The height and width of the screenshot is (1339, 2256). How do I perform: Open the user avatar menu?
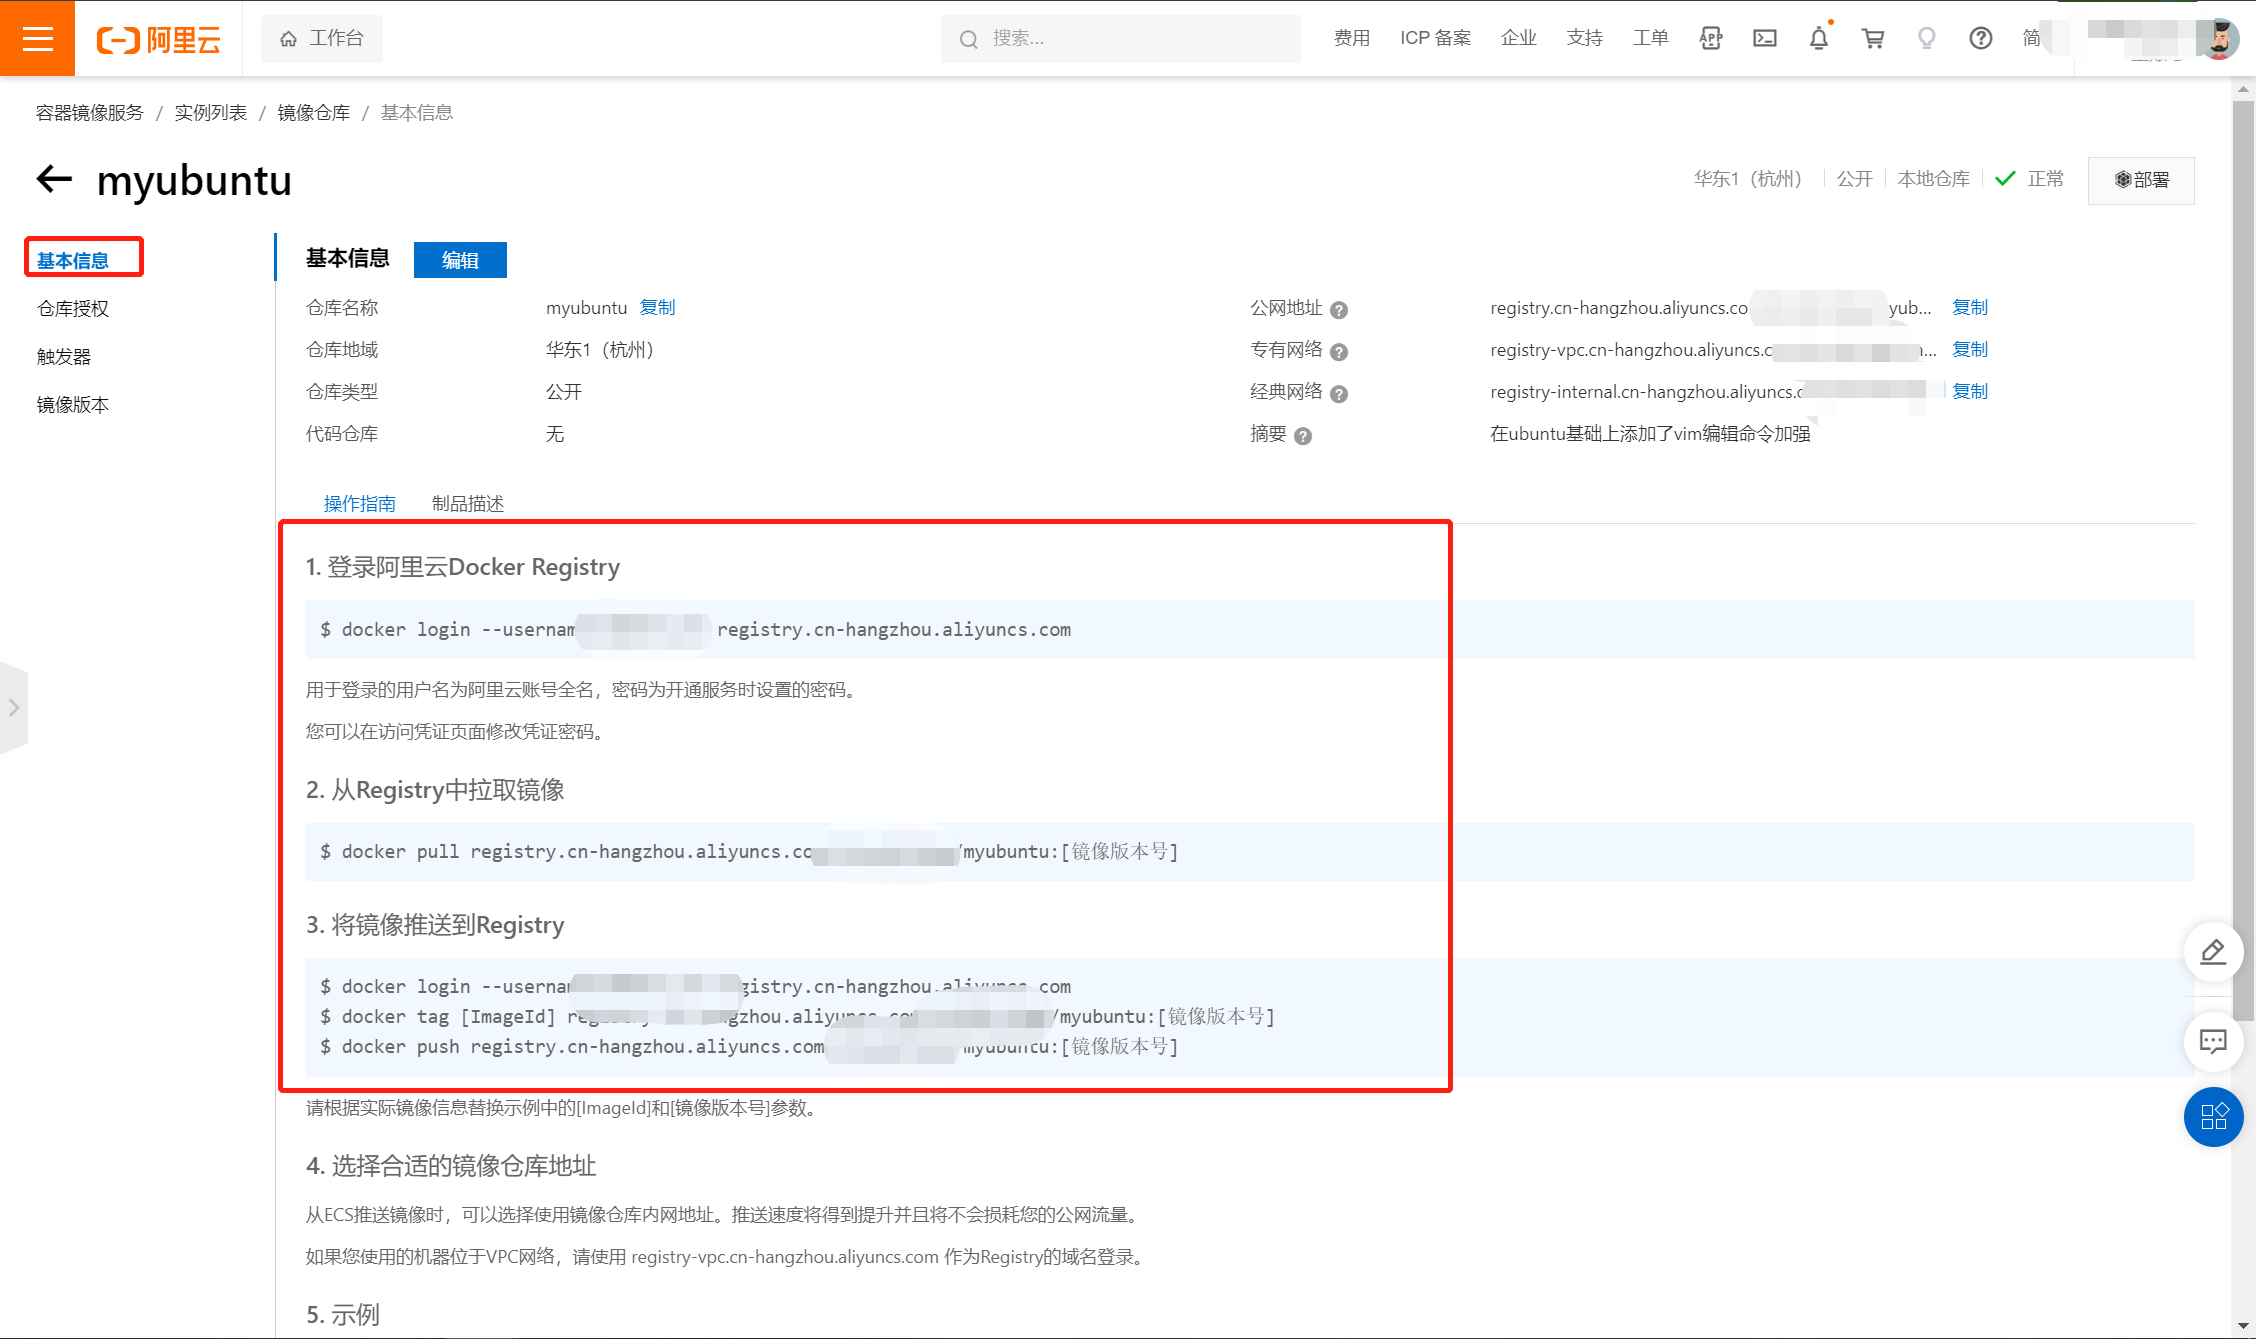point(2219,38)
